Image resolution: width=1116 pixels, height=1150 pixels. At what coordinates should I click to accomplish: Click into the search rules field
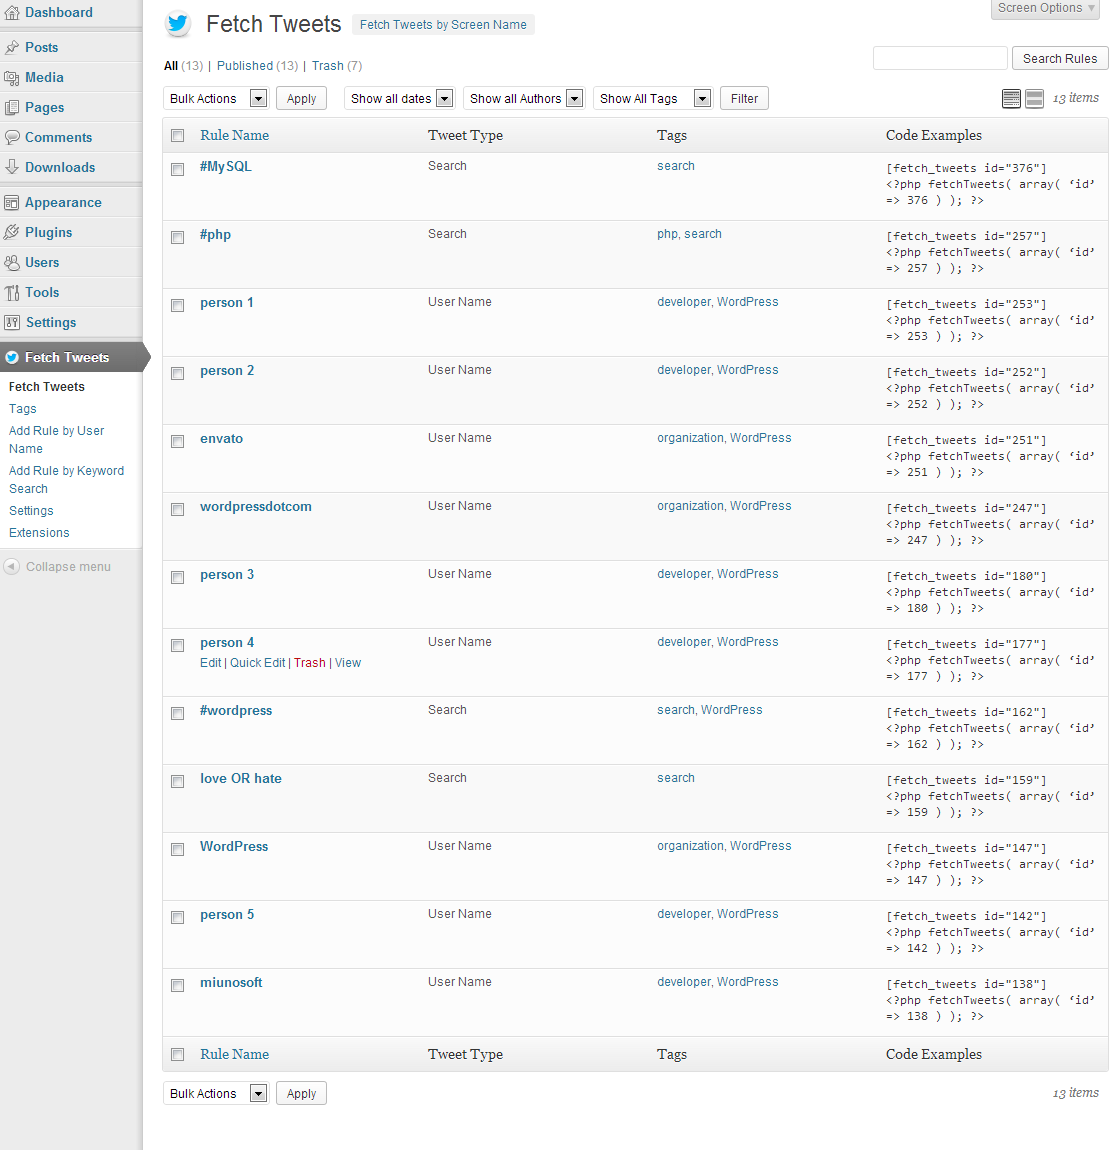click(x=940, y=59)
